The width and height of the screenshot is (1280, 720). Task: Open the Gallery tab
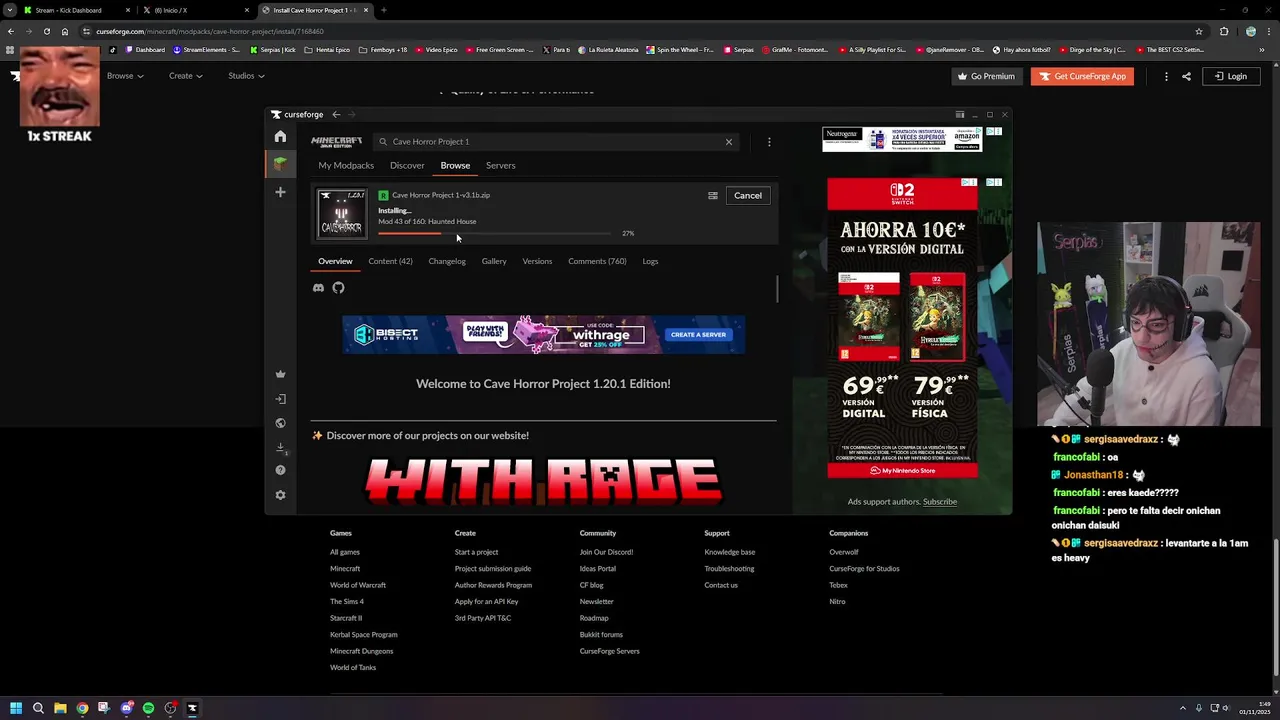[x=494, y=261]
